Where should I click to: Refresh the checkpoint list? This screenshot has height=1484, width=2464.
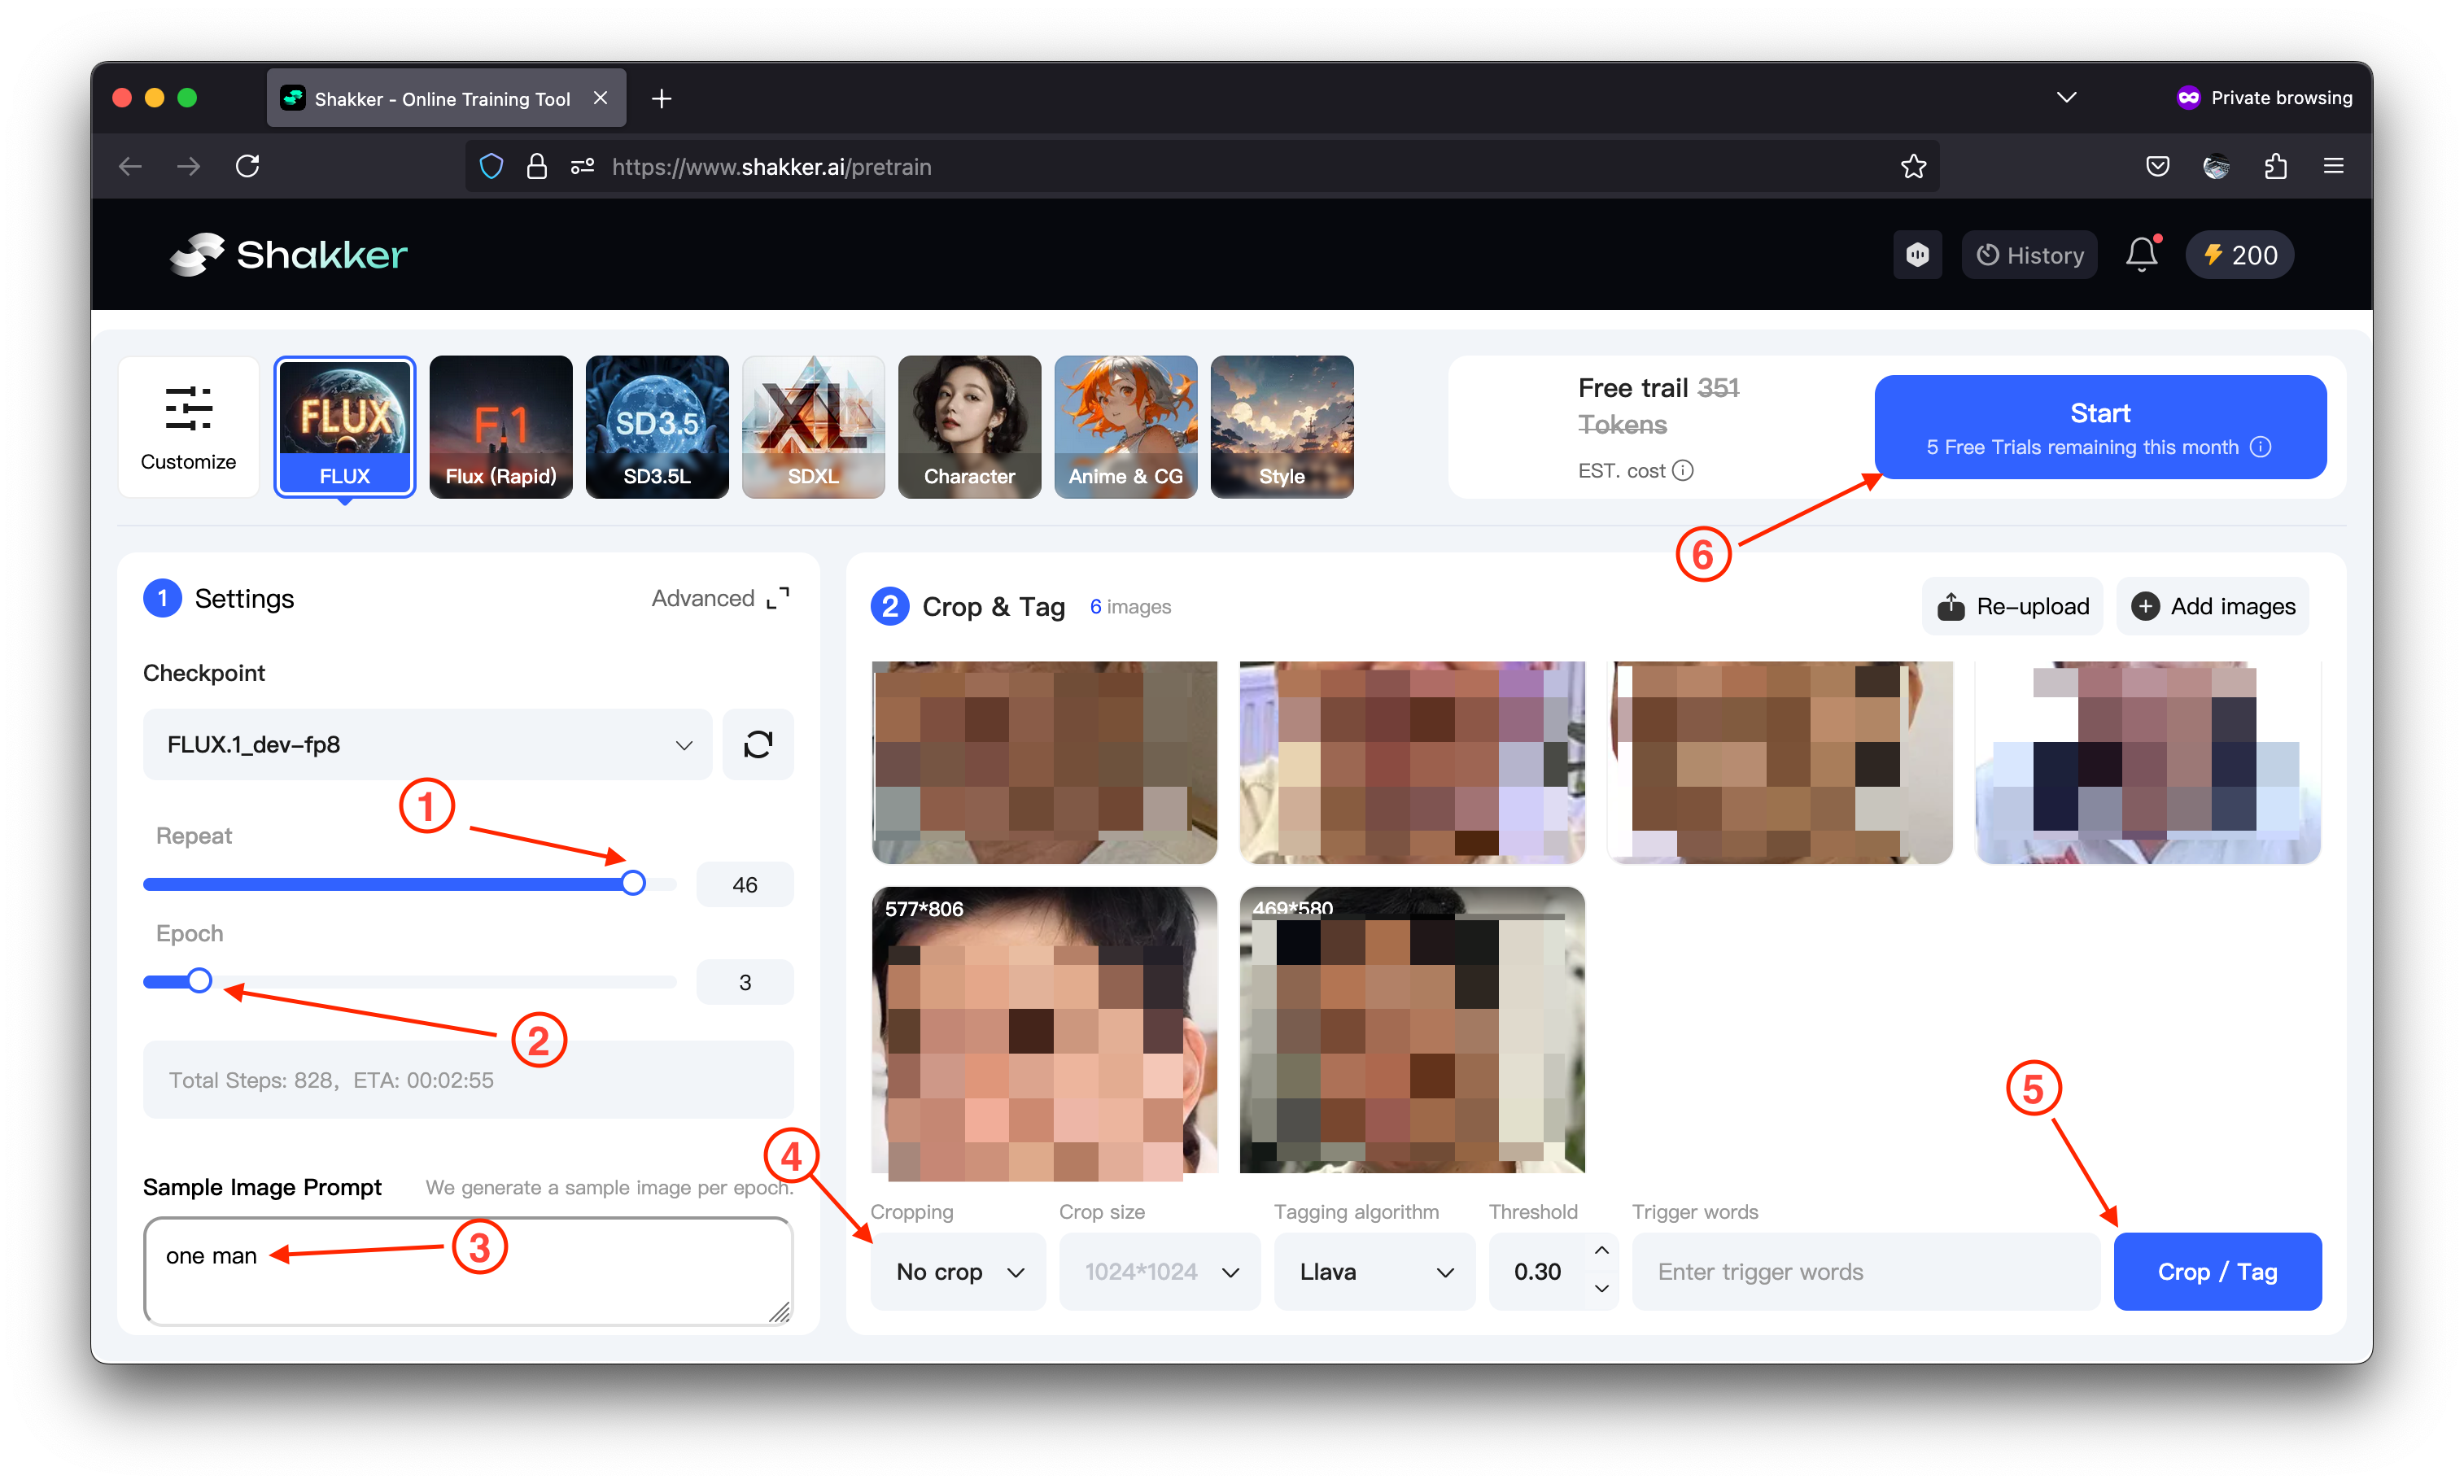tap(758, 744)
